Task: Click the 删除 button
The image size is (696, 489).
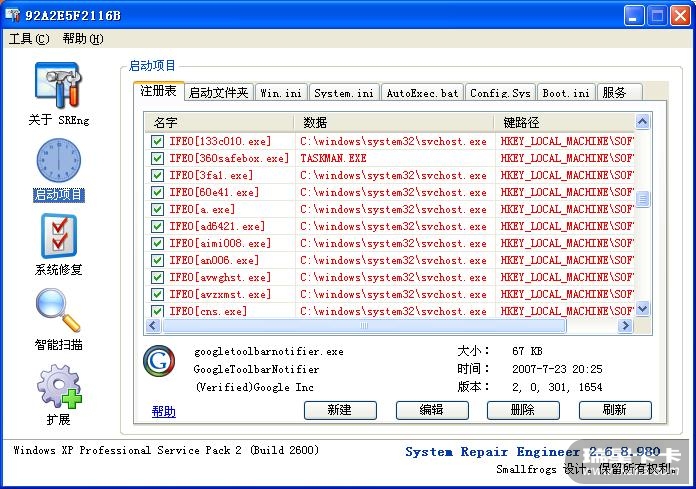Action: coord(523,410)
